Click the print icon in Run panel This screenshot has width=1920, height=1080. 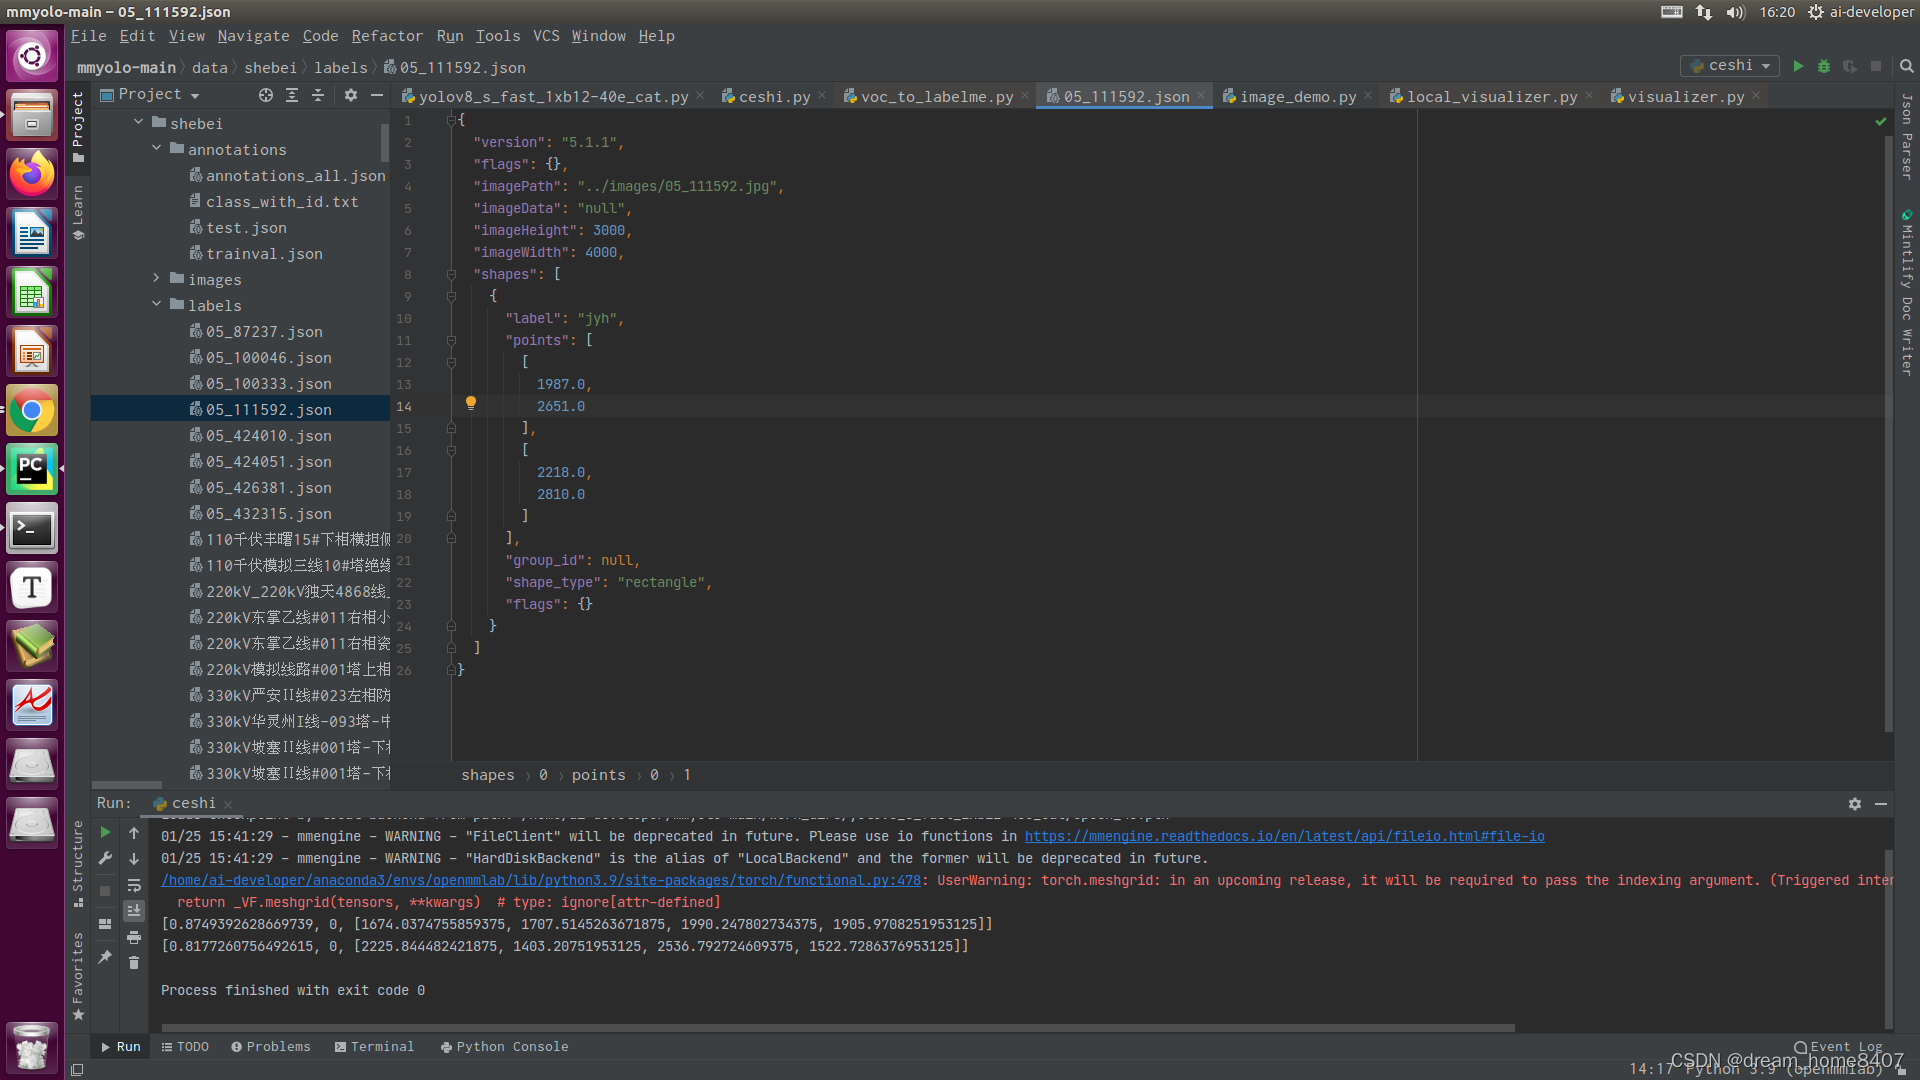[x=134, y=937]
